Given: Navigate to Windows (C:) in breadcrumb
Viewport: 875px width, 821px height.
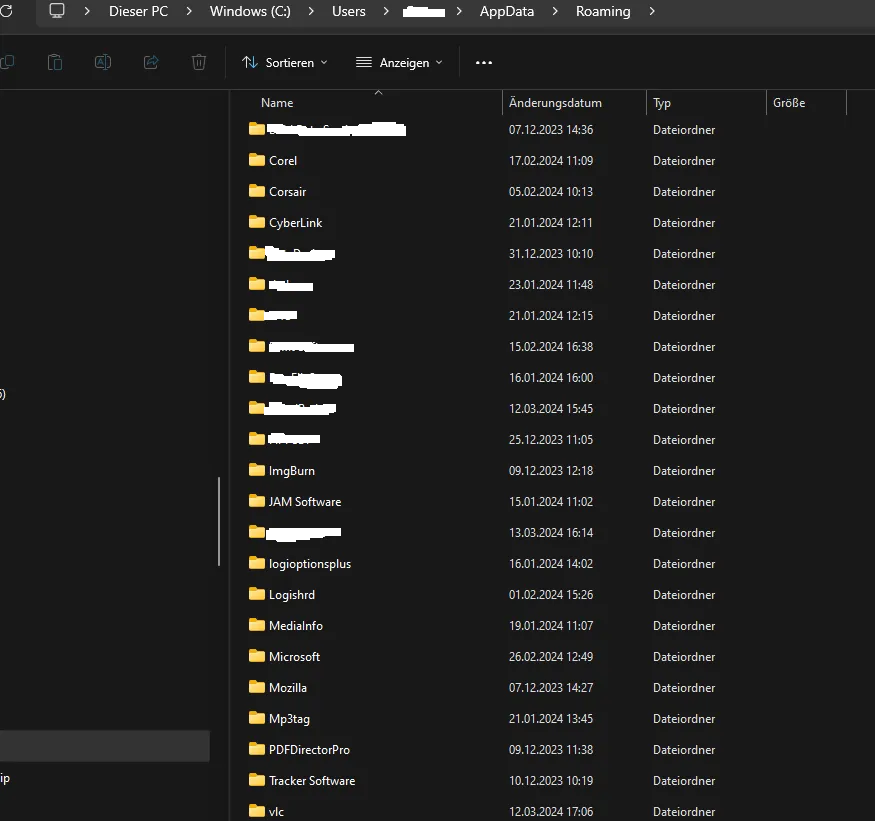Looking at the screenshot, I should tap(250, 11).
